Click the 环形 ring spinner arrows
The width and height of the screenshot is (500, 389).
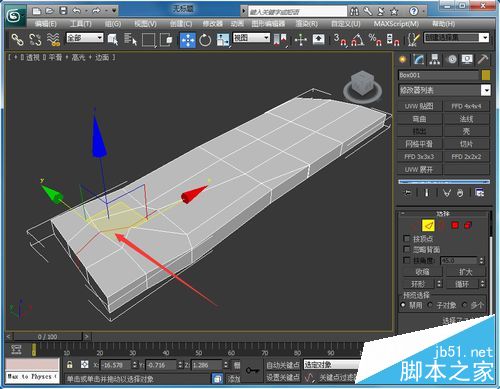(439, 284)
